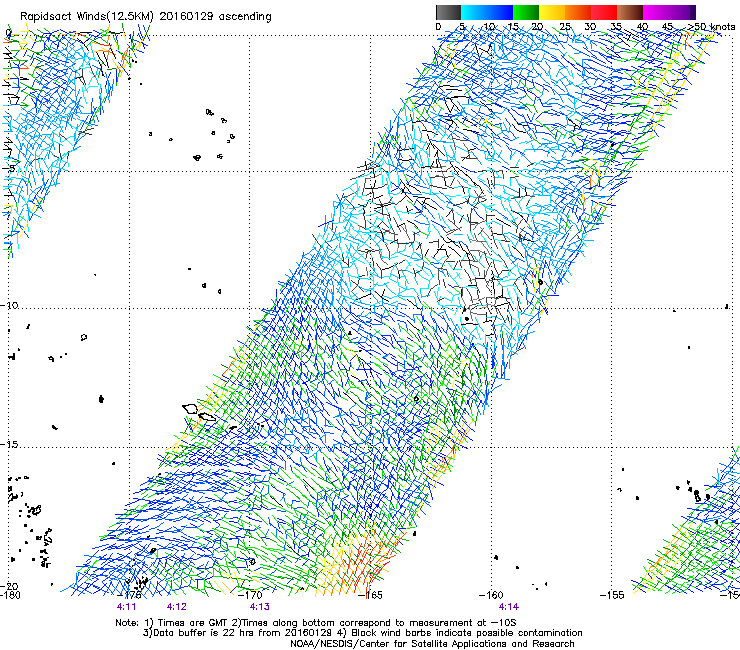Click the '-155' longitude axis label

612,595
